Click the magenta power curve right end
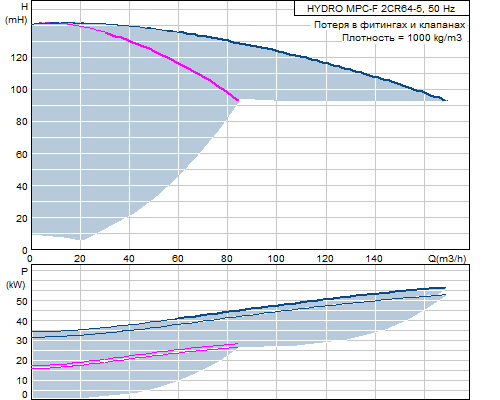The width and height of the screenshot is (500, 400). tap(237, 345)
